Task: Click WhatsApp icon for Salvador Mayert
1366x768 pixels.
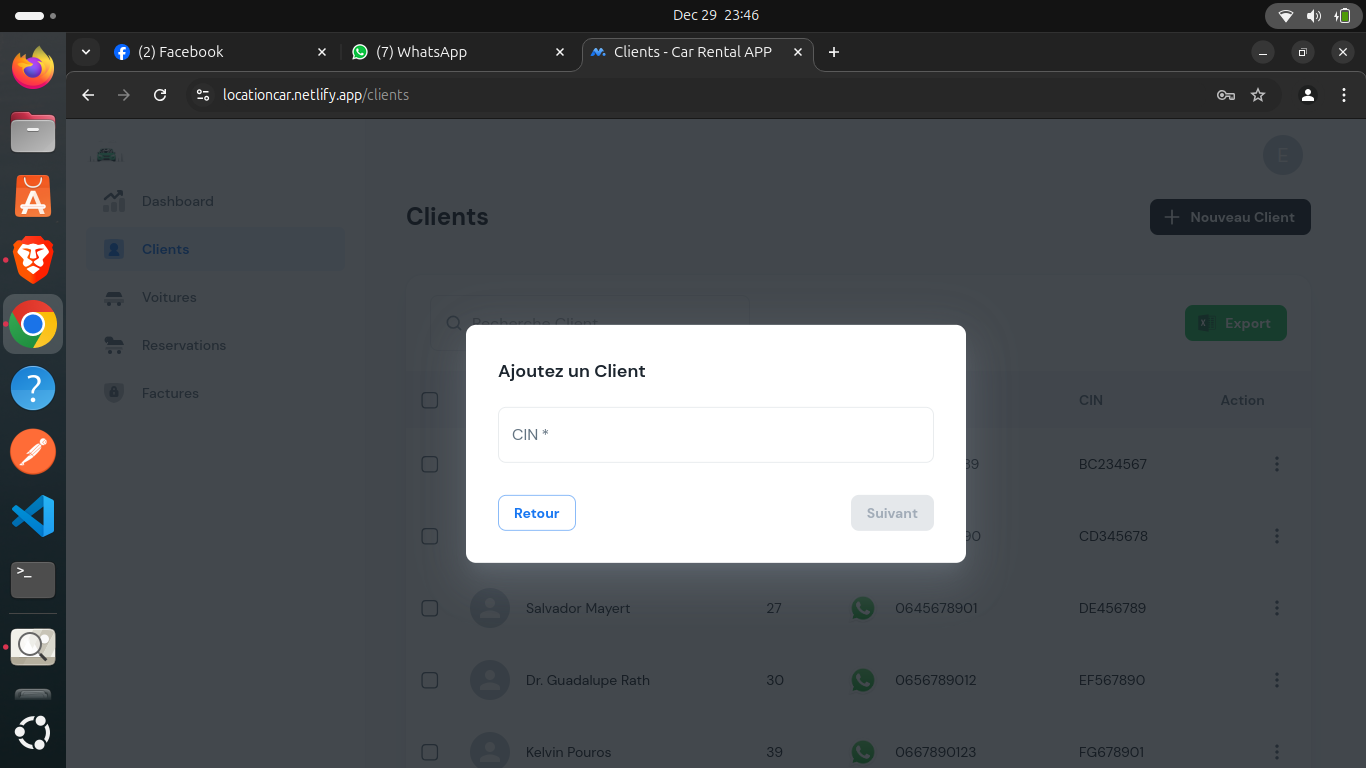Action: (x=863, y=608)
